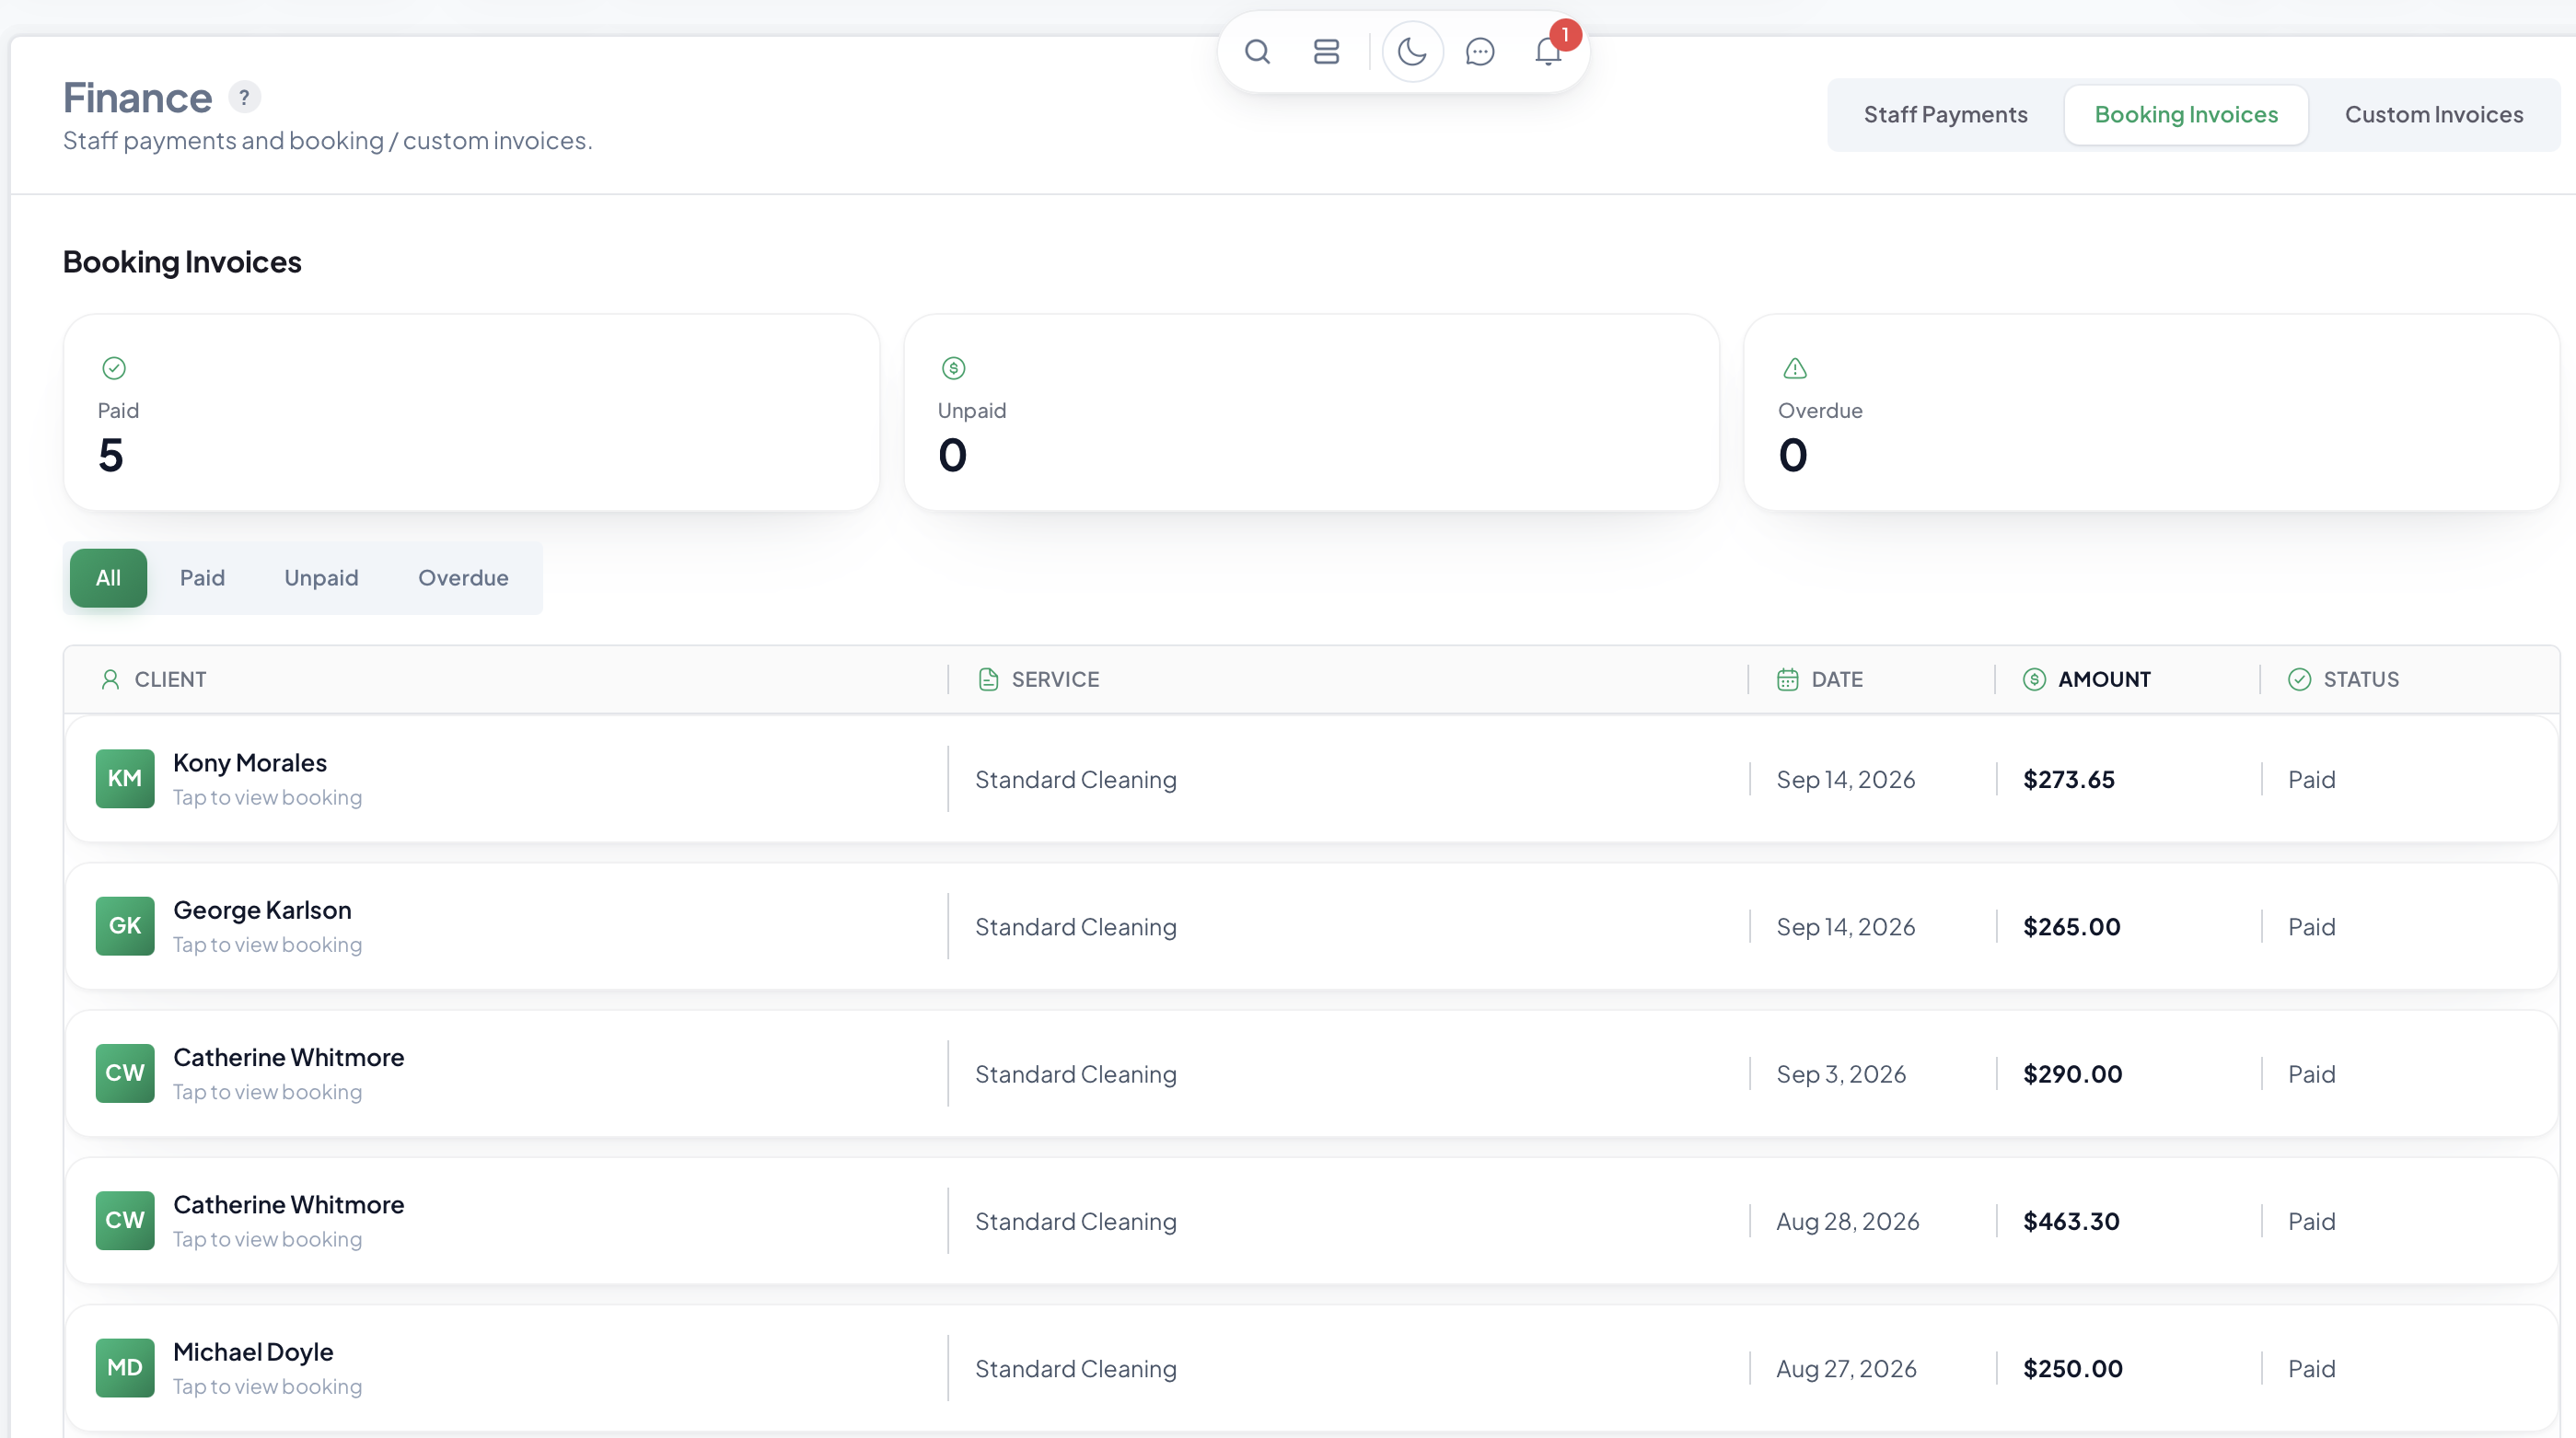Click the Amount column dollar icon
Viewport: 2576px width, 1438px height.
tap(2034, 680)
